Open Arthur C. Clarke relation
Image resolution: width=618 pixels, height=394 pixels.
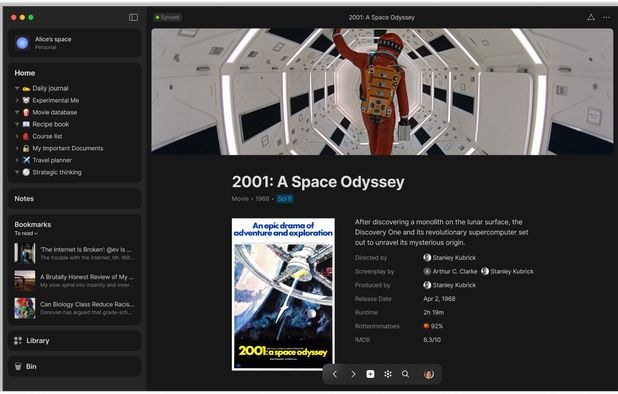tap(450, 271)
